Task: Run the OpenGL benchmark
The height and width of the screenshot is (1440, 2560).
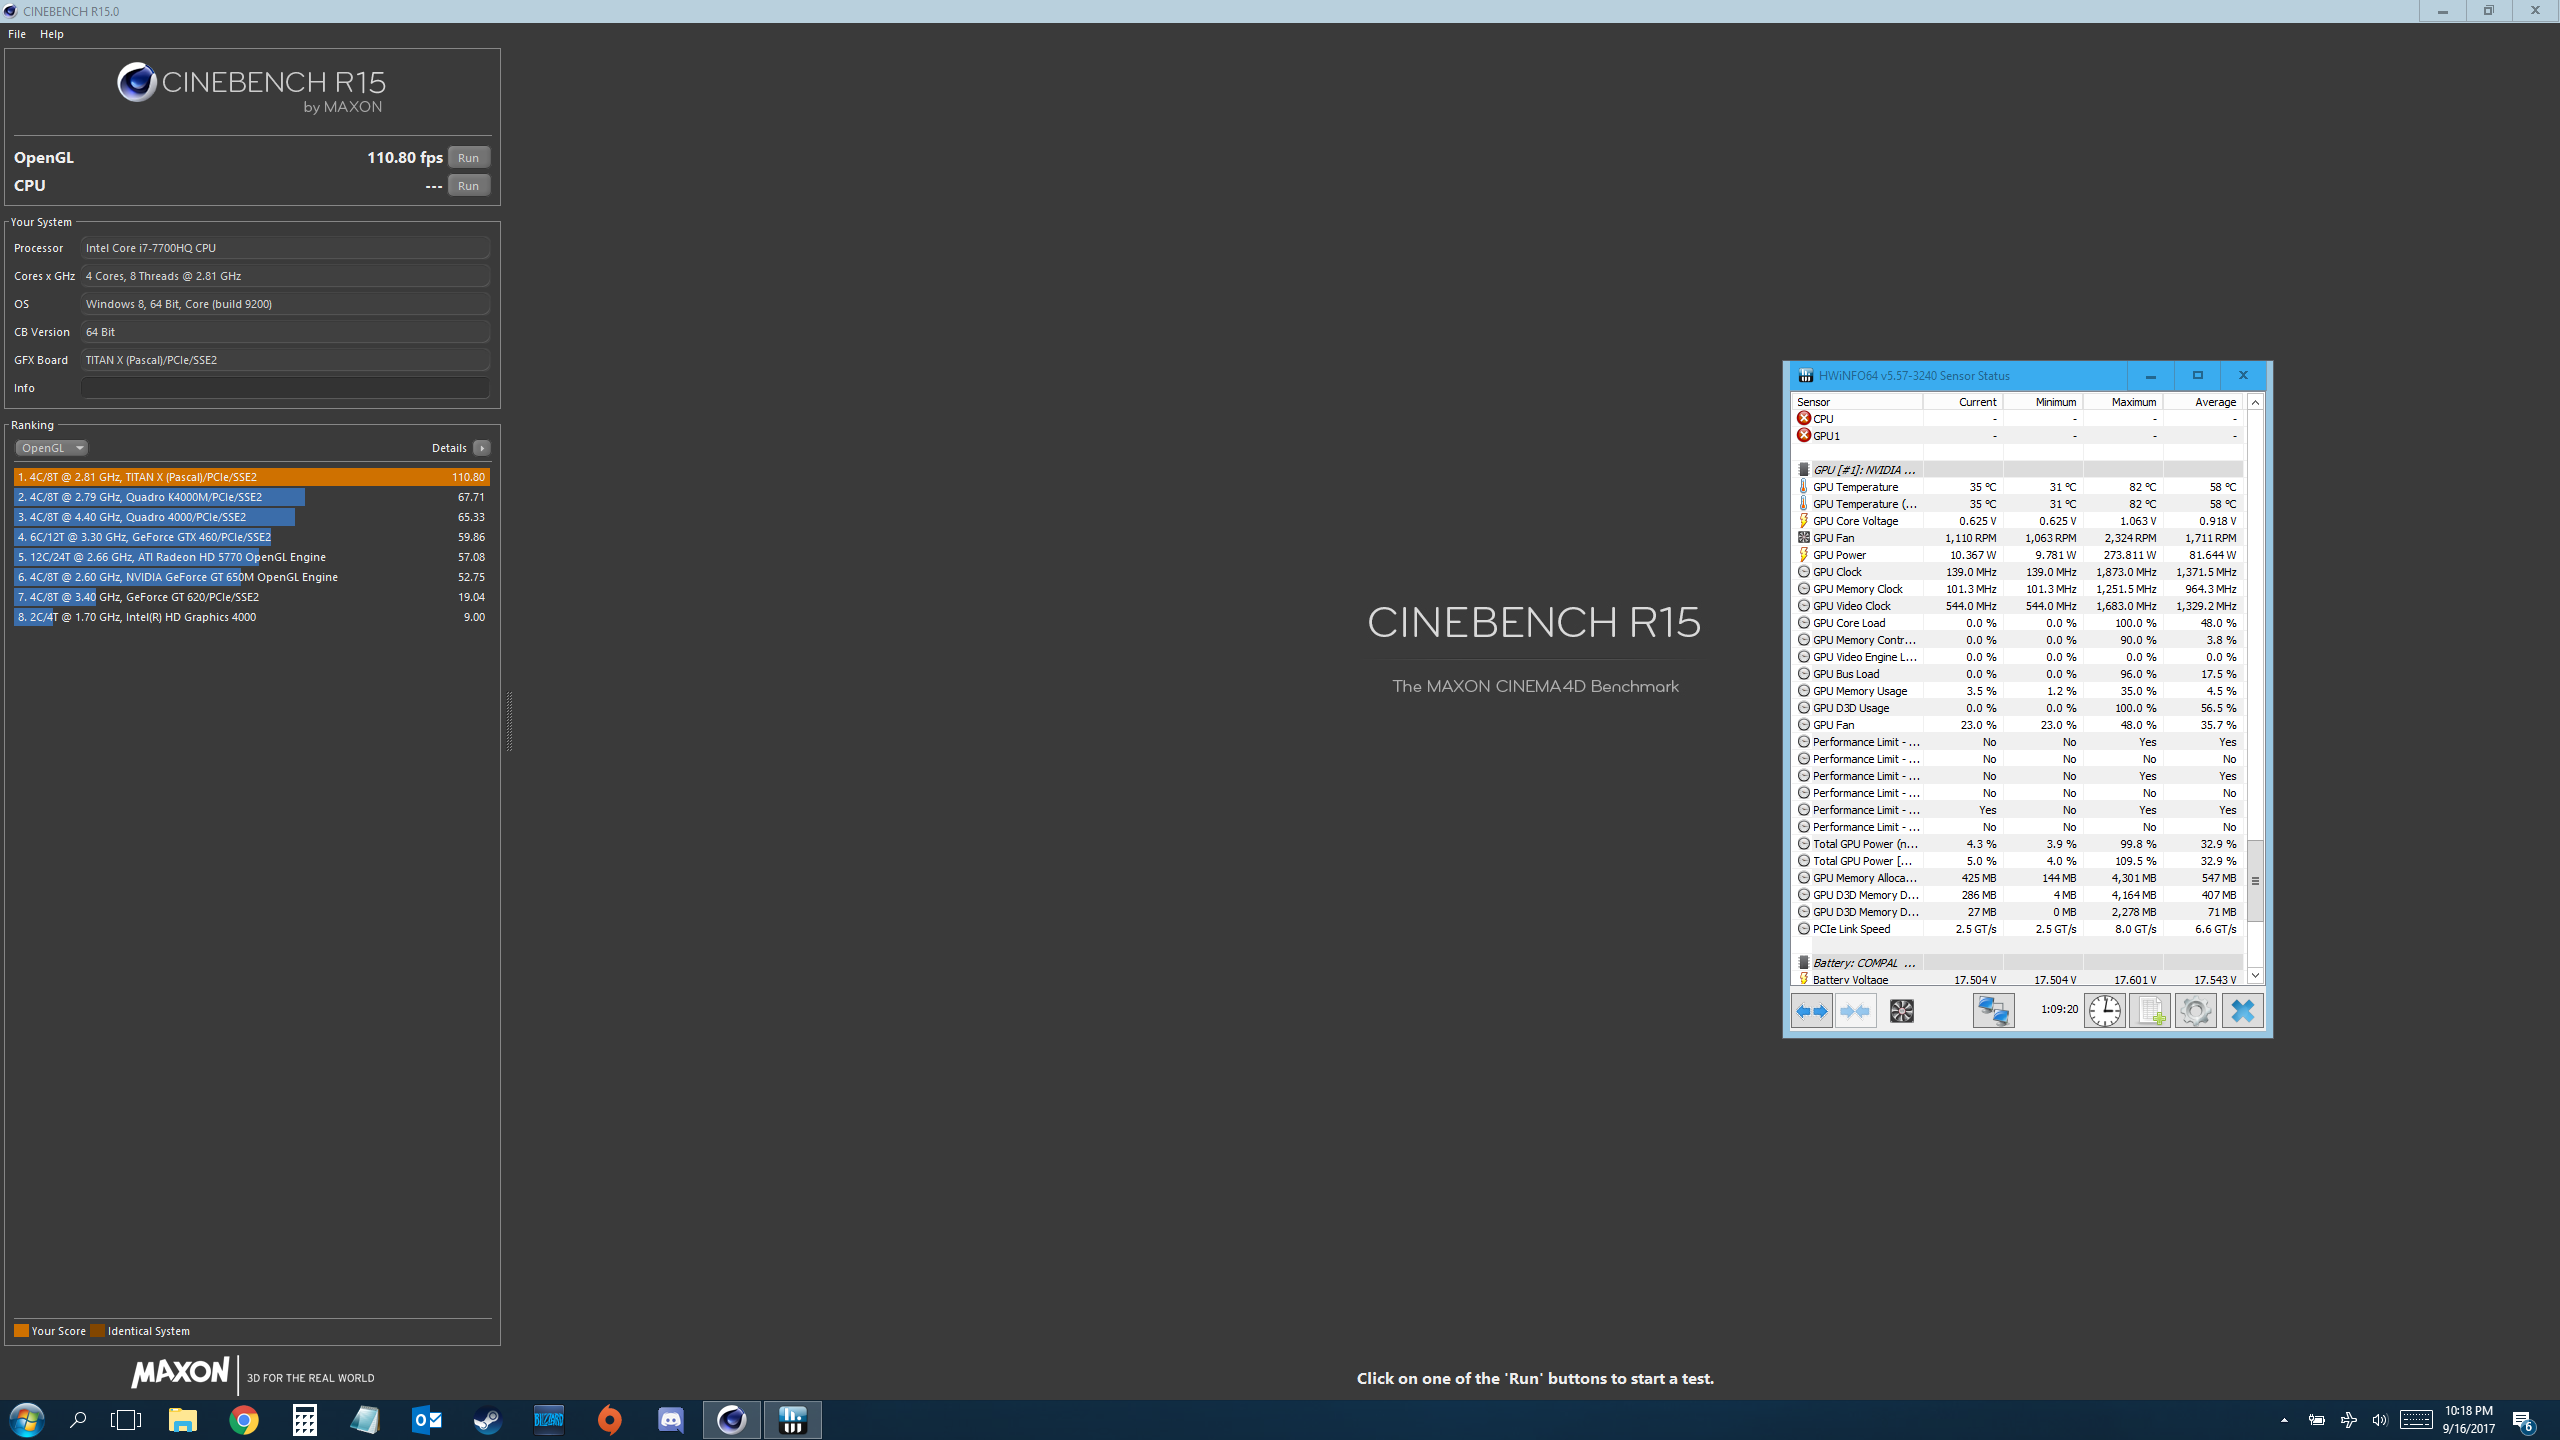Action: coord(468,158)
